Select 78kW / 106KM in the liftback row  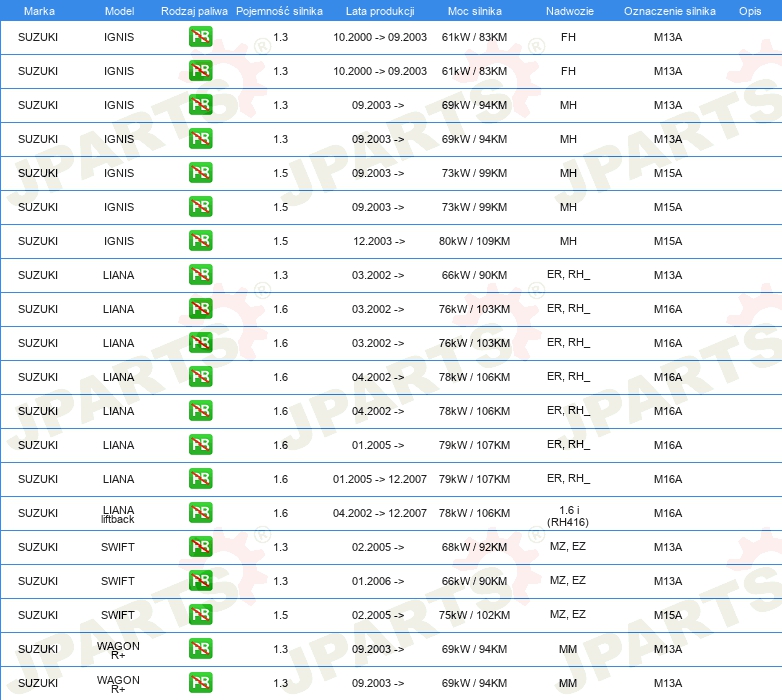coord(474,513)
